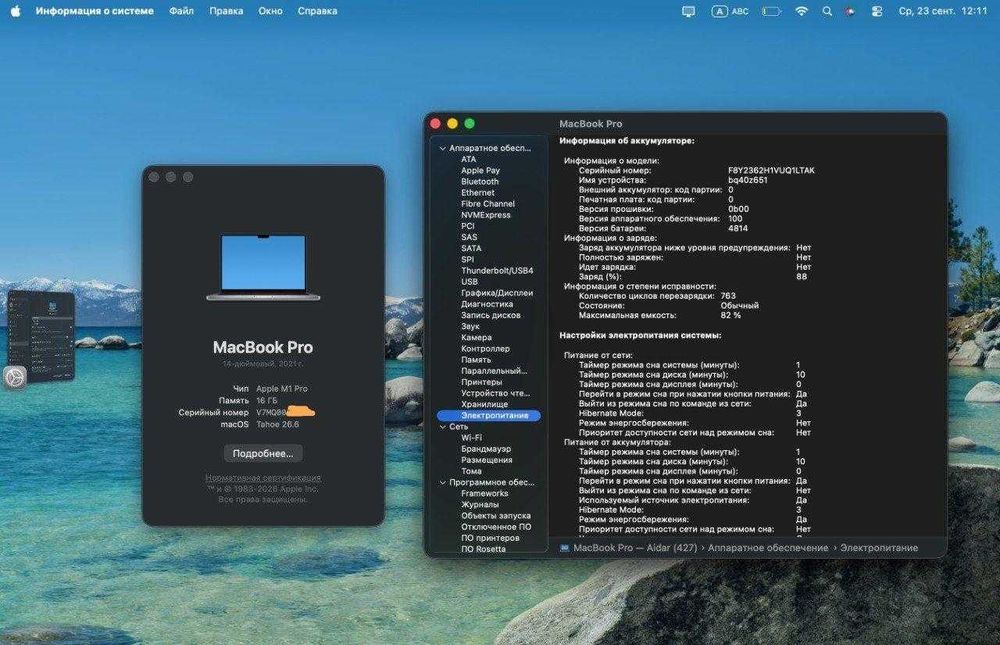Select Журналы in the sidebar
The width and height of the screenshot is (1000, 645).
click(480, 505)
